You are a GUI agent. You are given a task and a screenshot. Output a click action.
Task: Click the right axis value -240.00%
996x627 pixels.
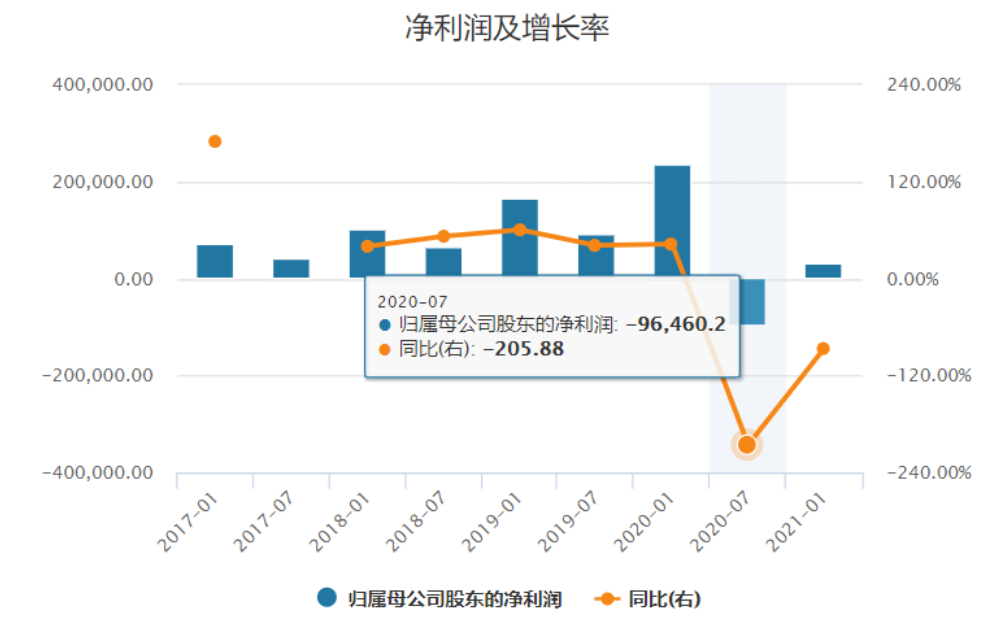929,473
